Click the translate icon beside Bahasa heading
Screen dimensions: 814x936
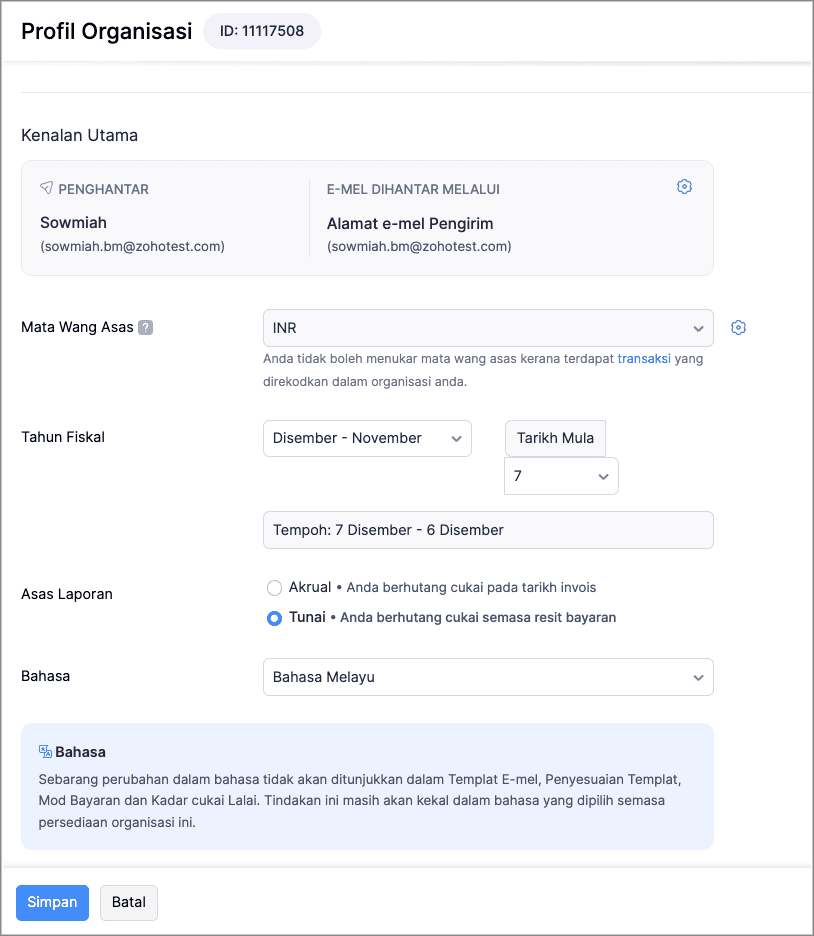pos(45,751)
